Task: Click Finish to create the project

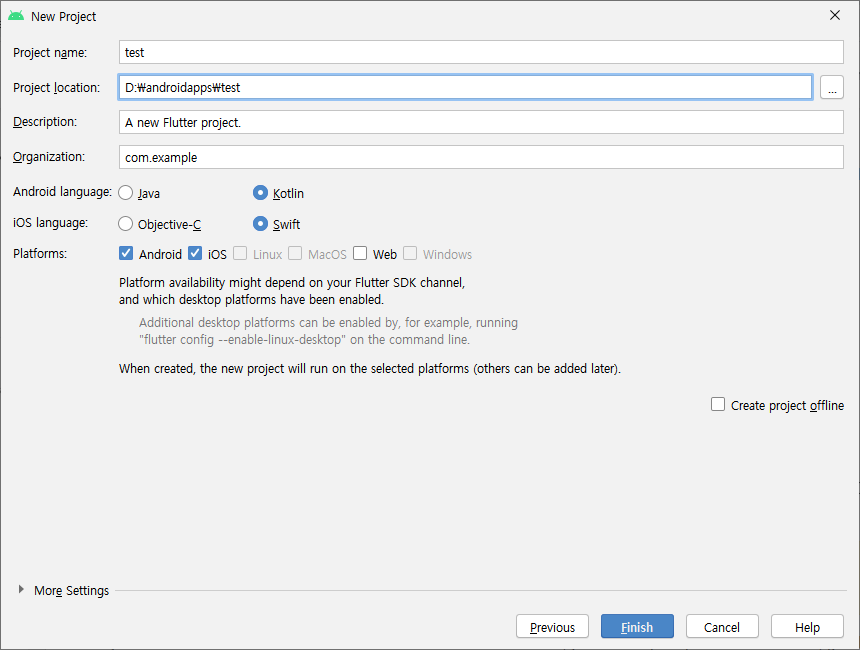Action: (x=637, y=626)
